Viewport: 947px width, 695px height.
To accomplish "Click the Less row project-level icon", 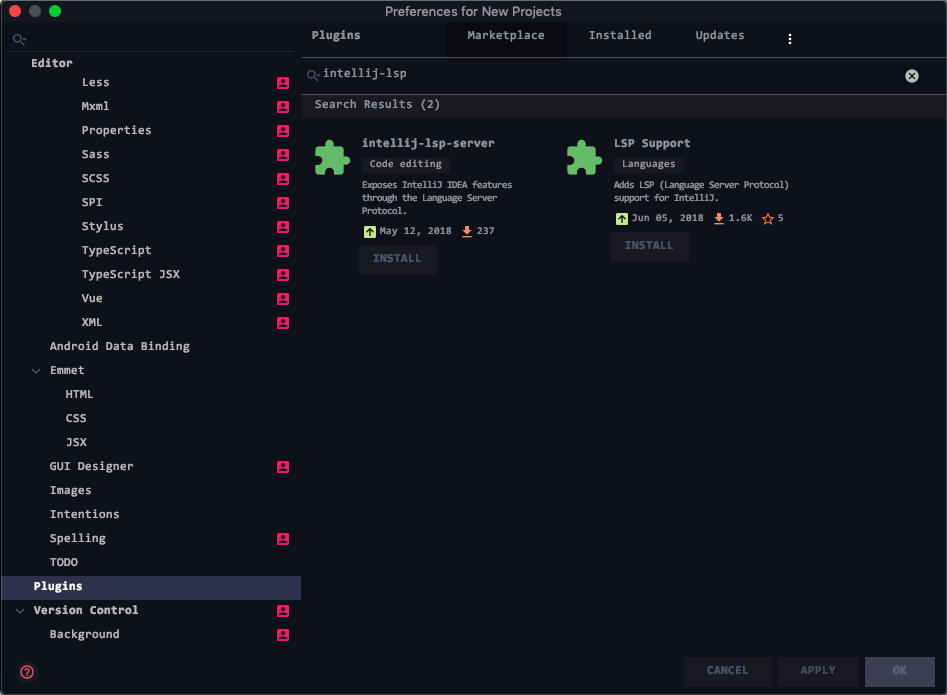I will (283, 83).
